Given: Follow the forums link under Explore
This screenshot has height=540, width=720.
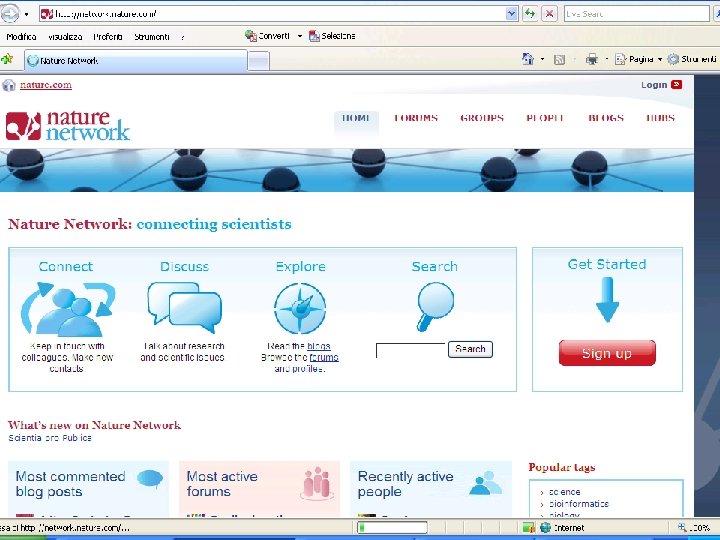Looking at the screenshot, I should (x=324, y=357).
